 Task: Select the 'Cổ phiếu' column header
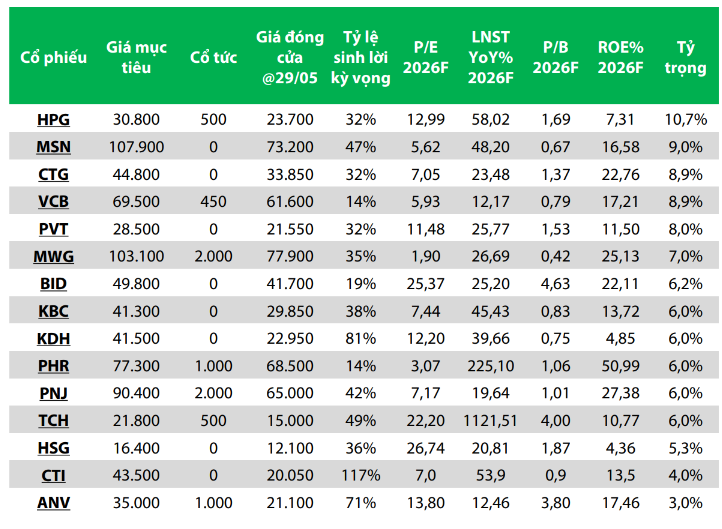53,58
